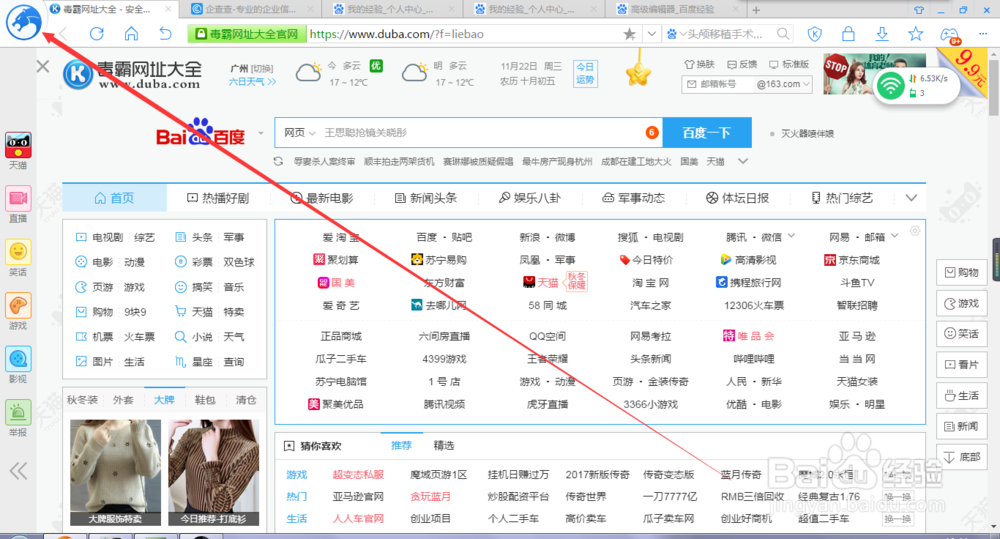Open the address bar history dropdown arrow
This screenshot has height=539, width=1000.
(651, 34)
